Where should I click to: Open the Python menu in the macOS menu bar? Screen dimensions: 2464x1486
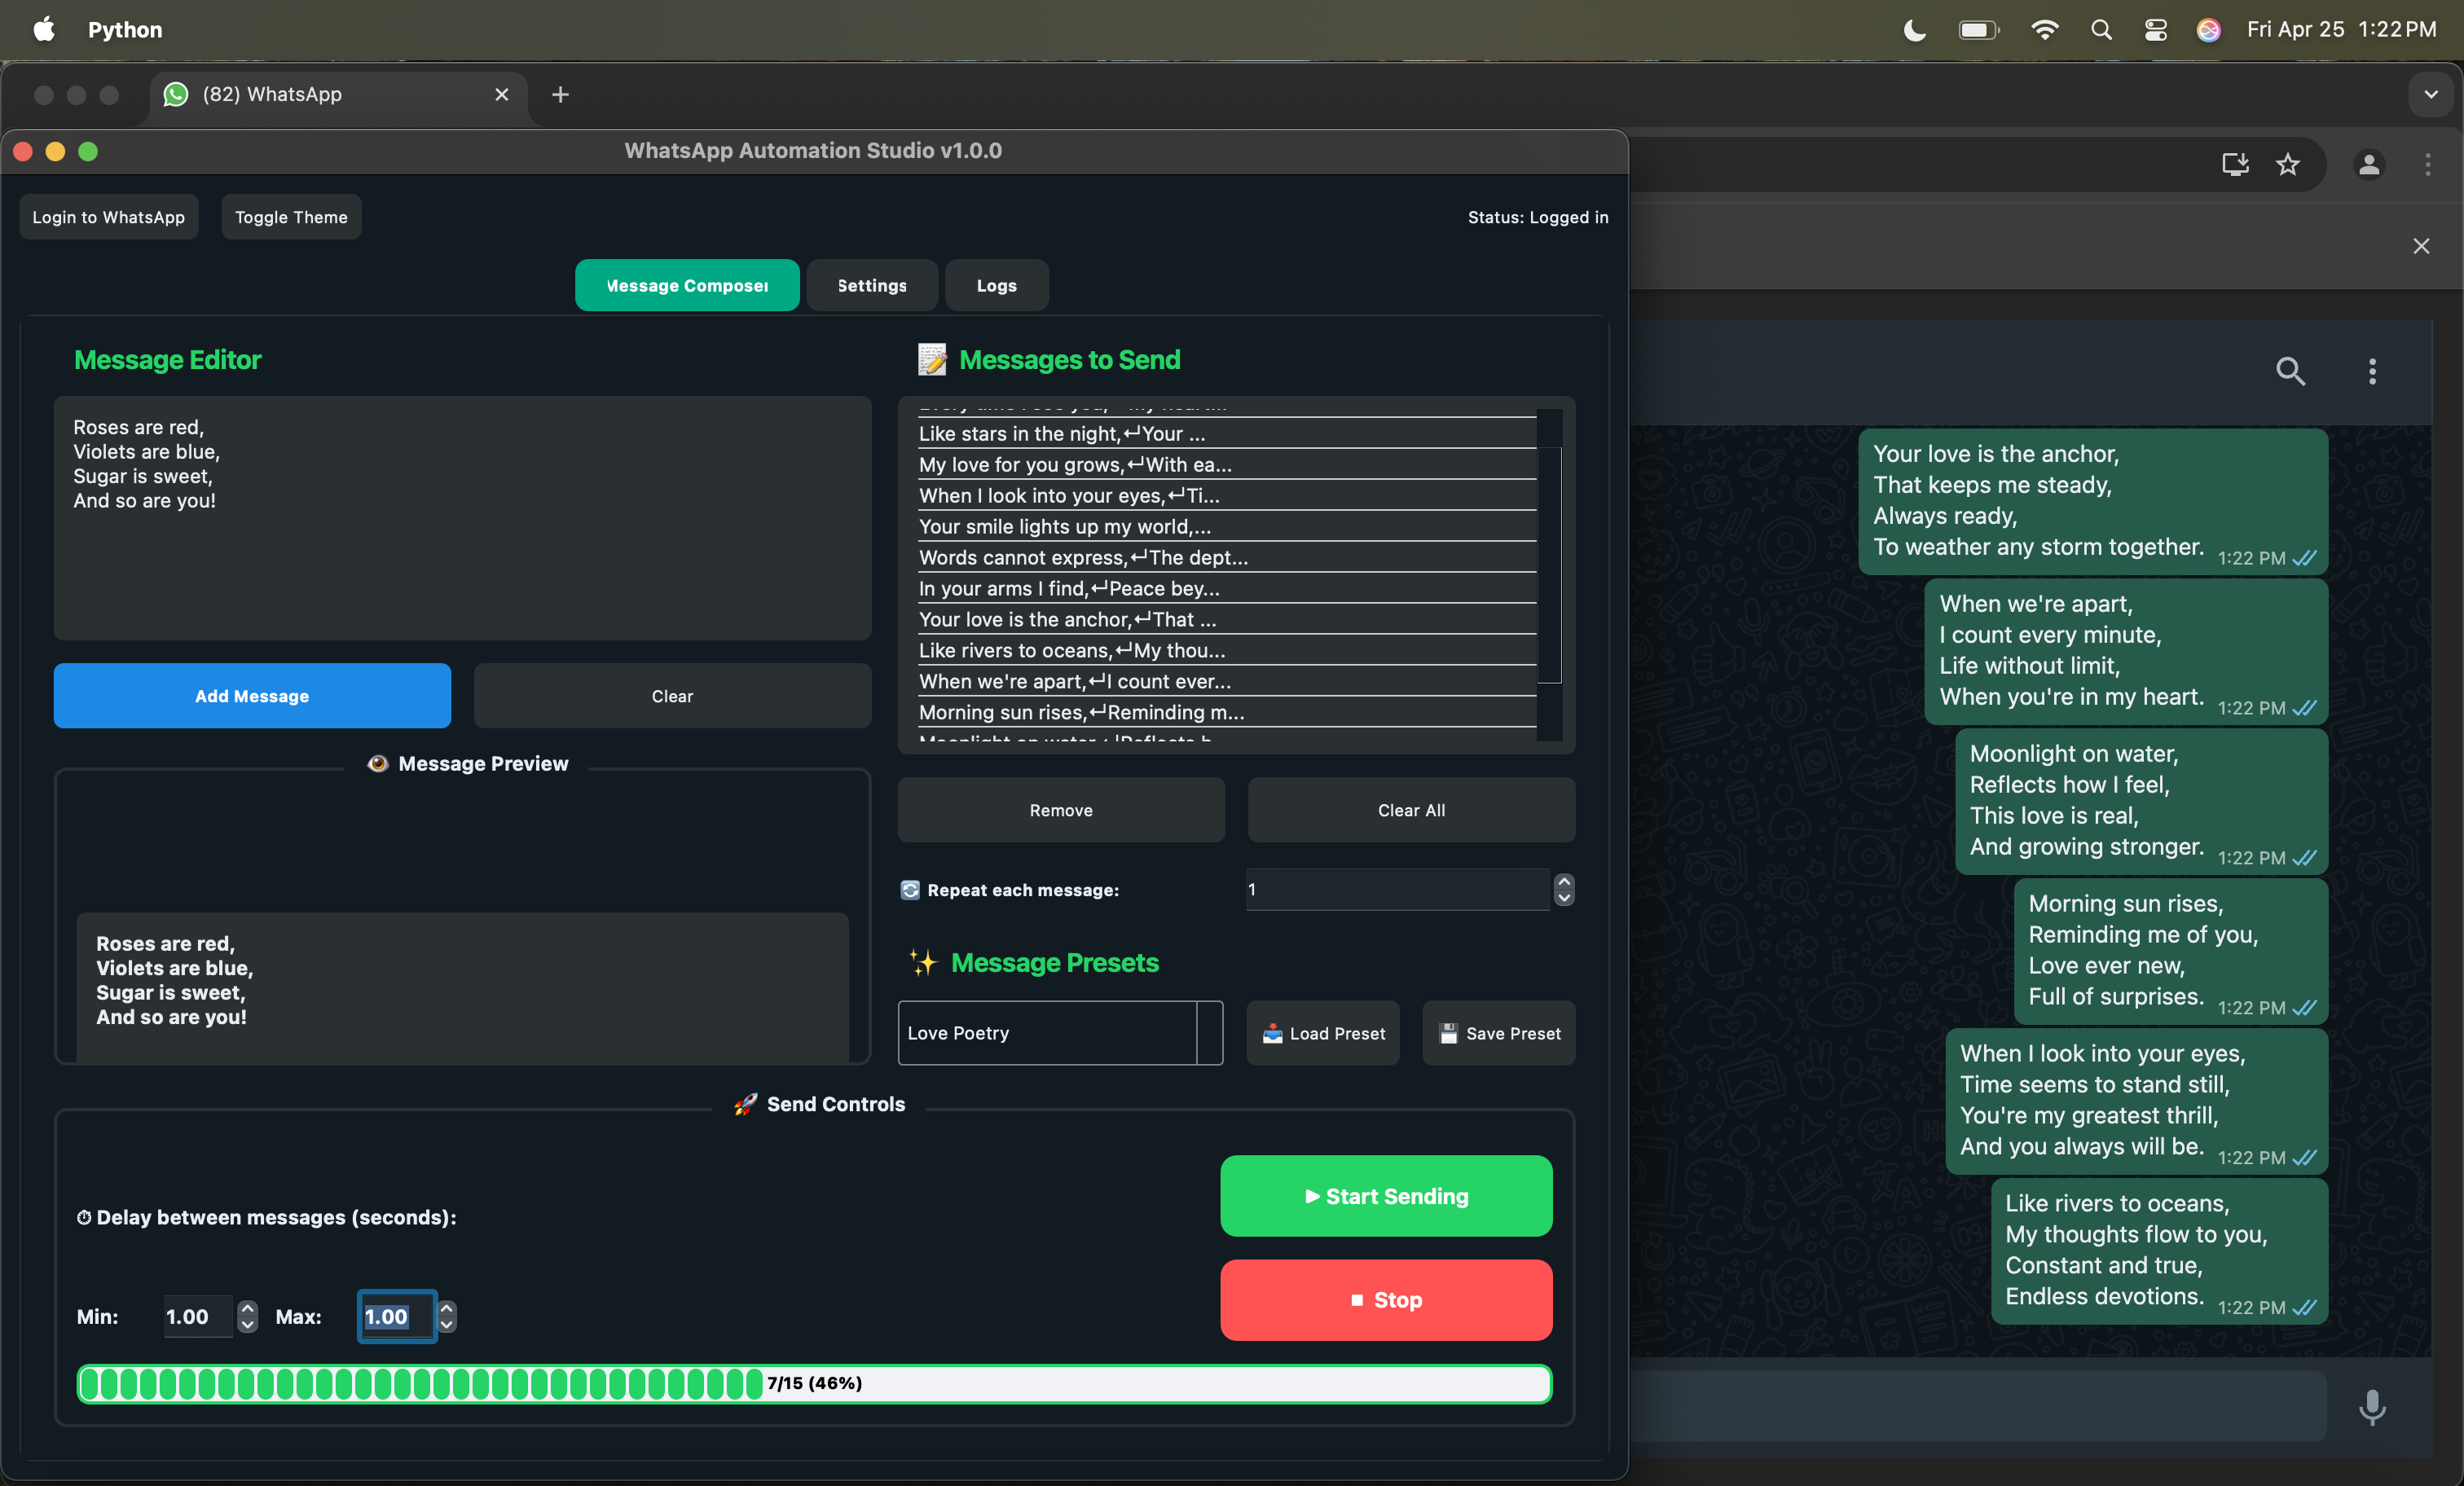tap(124, 29)
